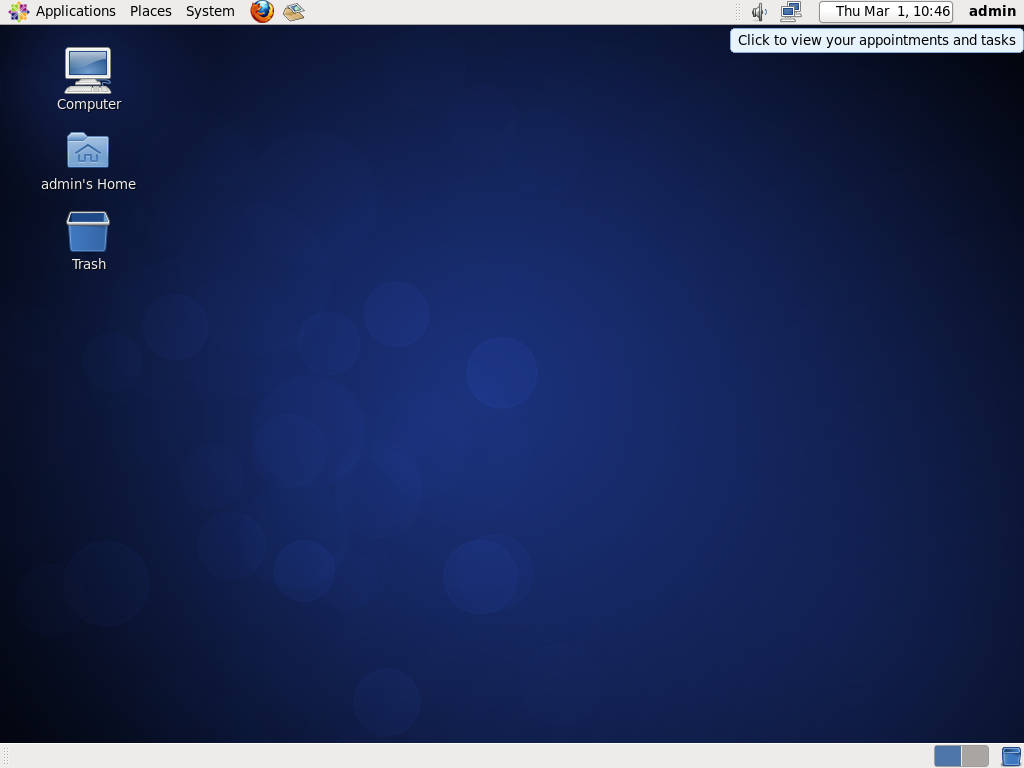Click the Applications menu logo icon
Screen dimensions: 1024x768
pyautogui.click(x=18, y=11)
